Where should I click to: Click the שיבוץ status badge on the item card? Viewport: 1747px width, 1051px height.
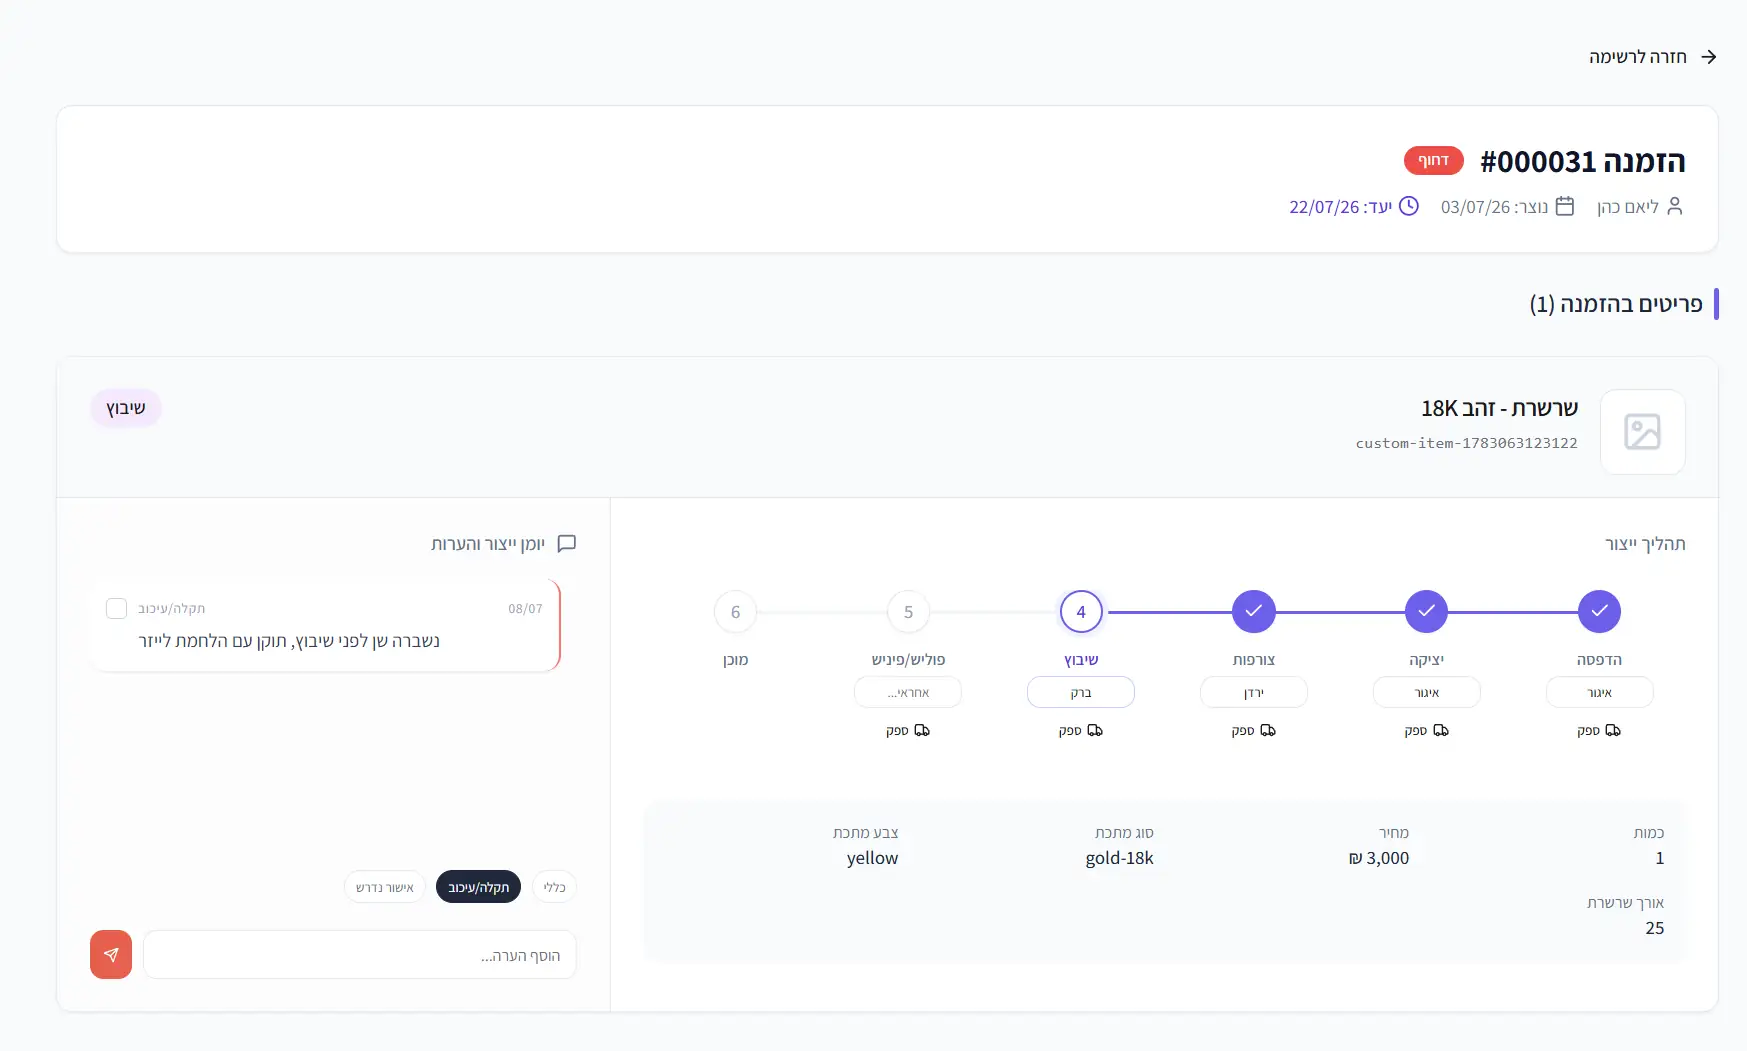tap(126, 408)
